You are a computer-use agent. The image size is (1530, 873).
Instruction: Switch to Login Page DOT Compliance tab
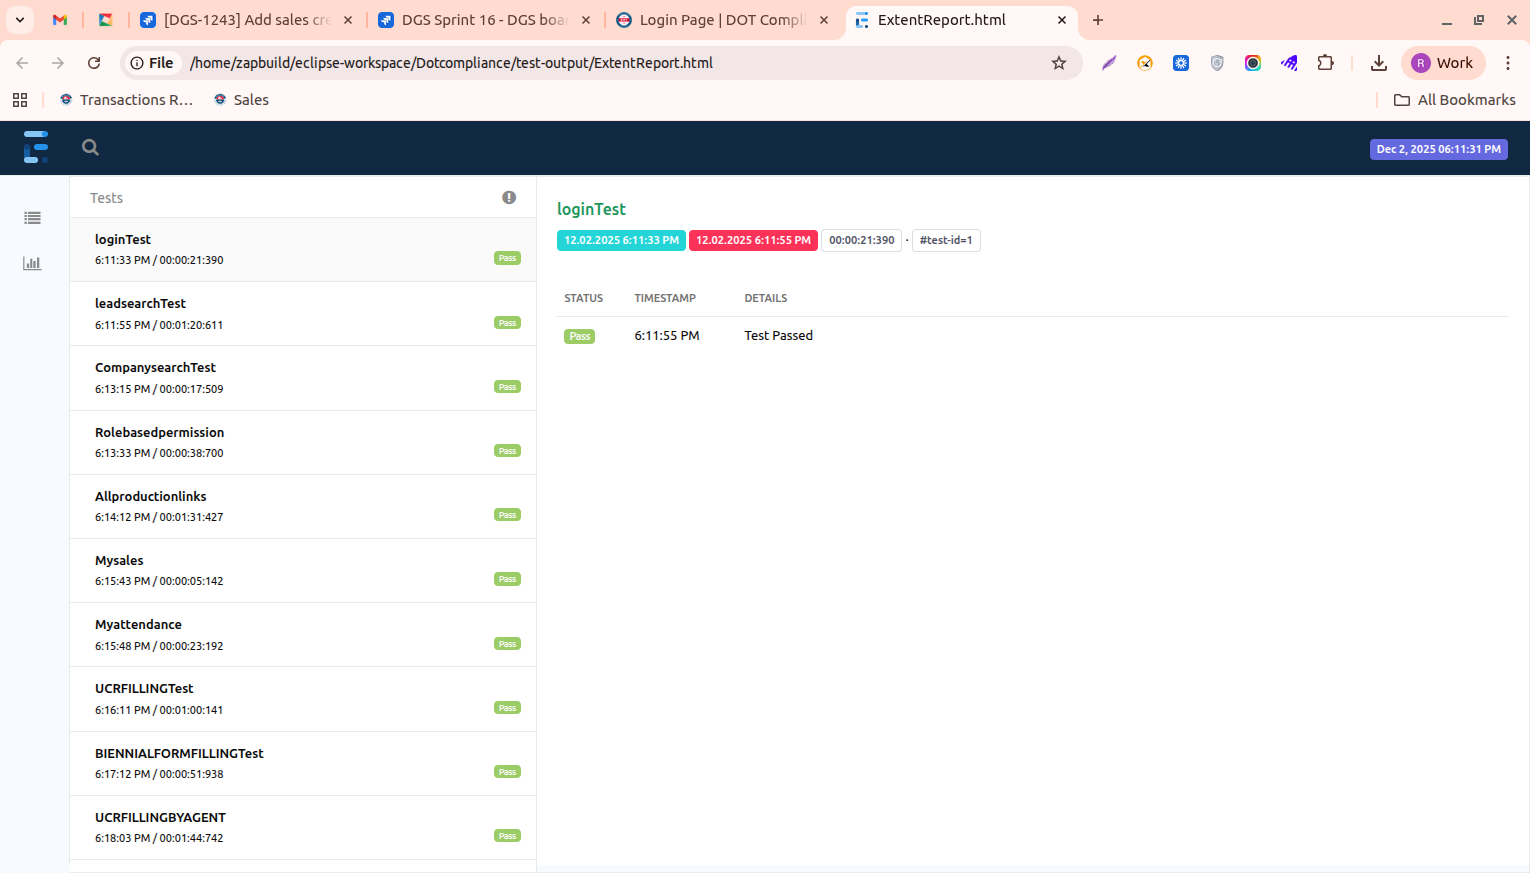pyautogui.click(x=722, y=20)
